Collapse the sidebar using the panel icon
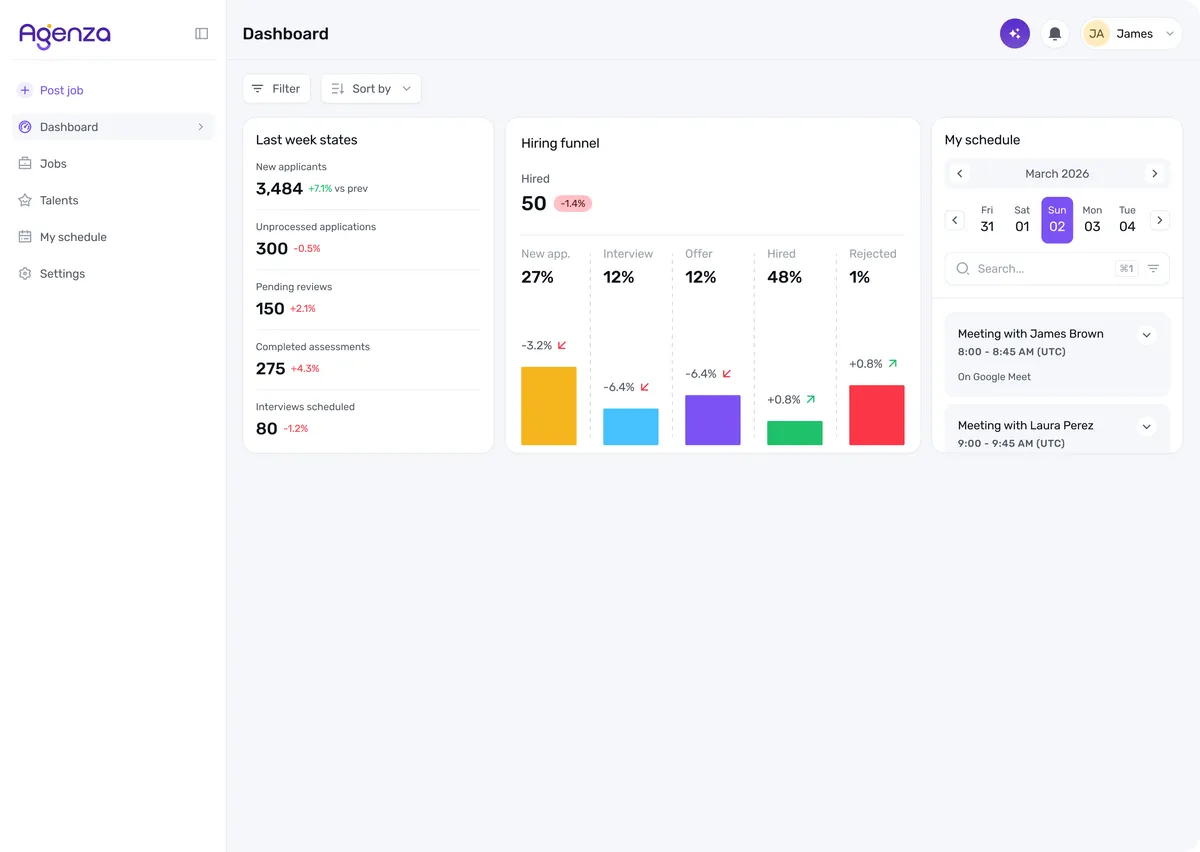Screen dimensions: 1200x852 click(x=201, y=34)
